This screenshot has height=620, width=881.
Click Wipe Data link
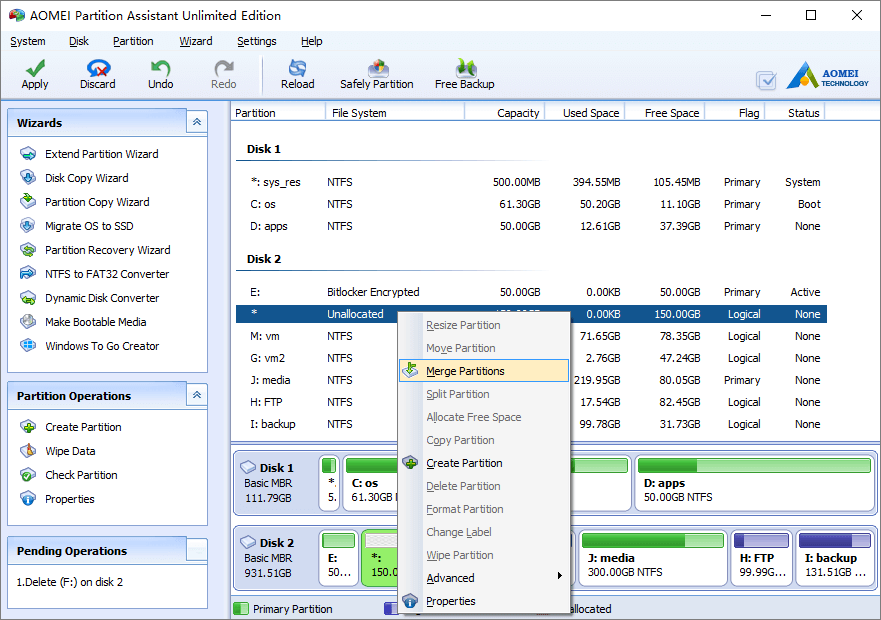(70, 451)
